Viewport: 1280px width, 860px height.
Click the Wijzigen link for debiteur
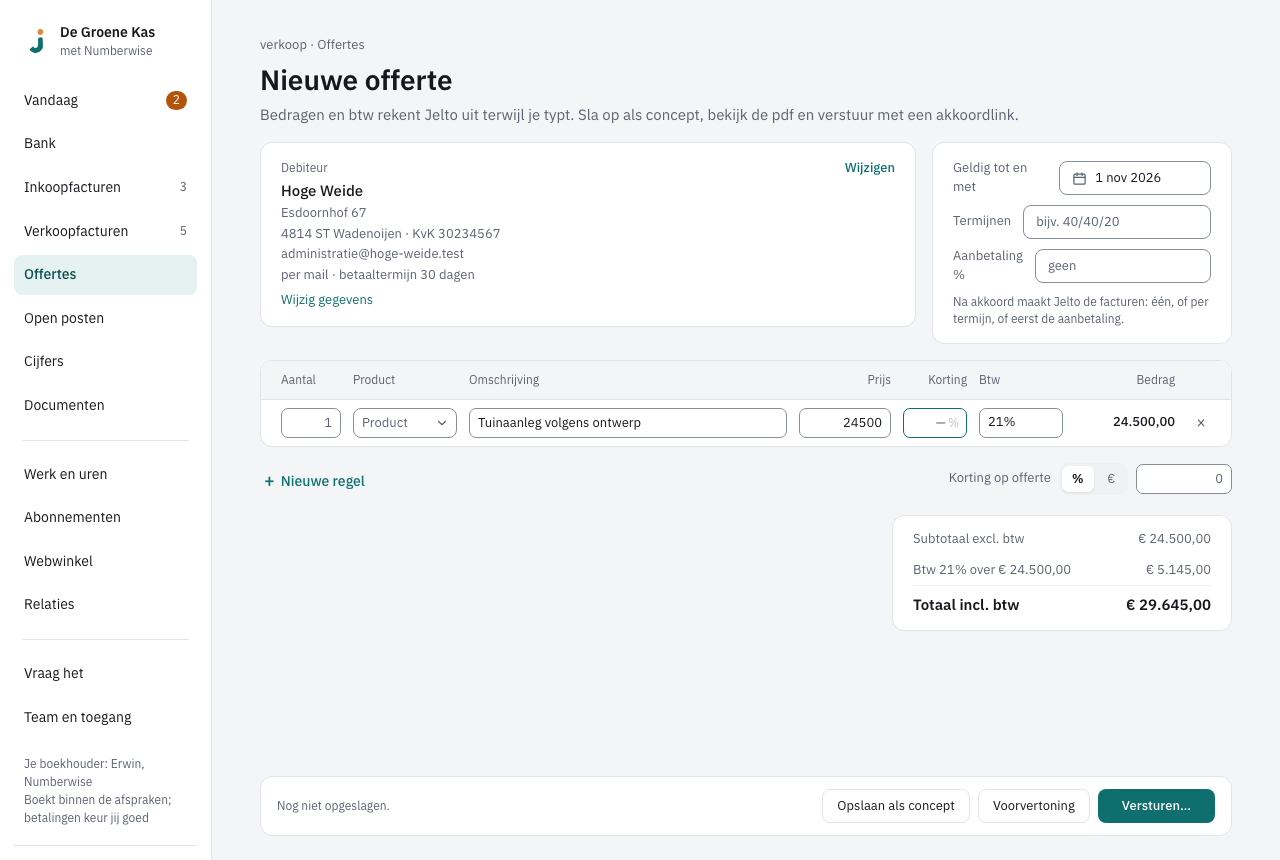(x=870, y=167)
